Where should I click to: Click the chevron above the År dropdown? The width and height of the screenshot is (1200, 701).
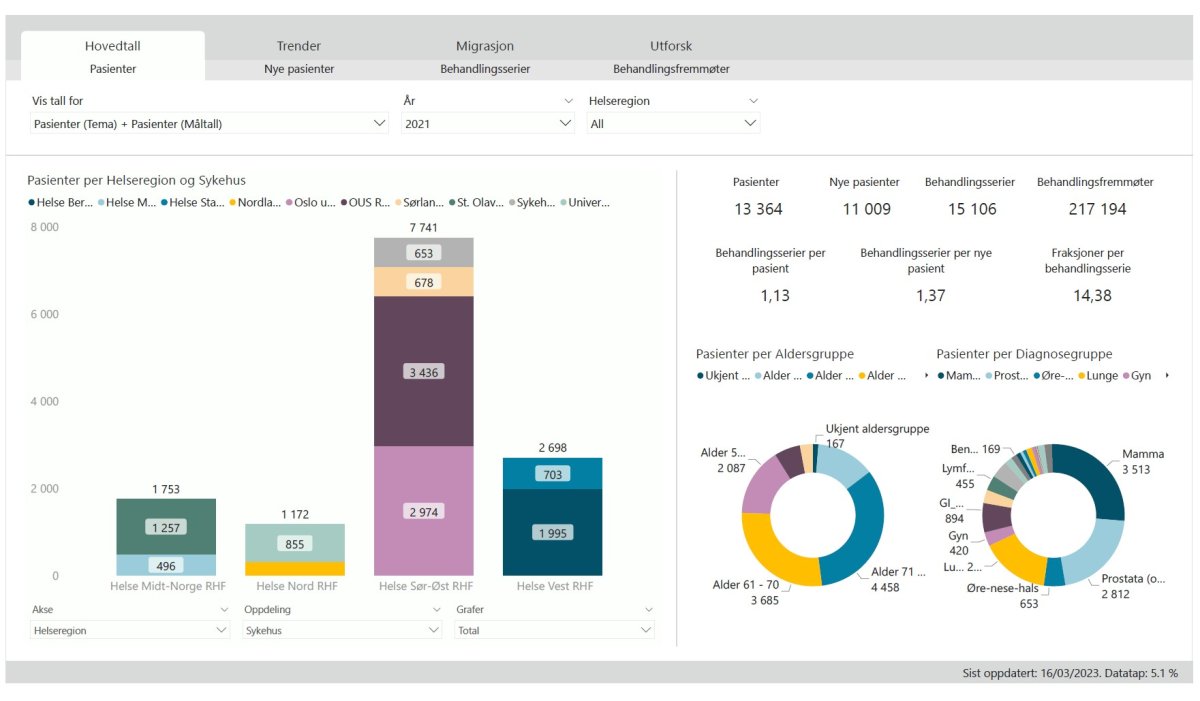click(x=568, y=101)
